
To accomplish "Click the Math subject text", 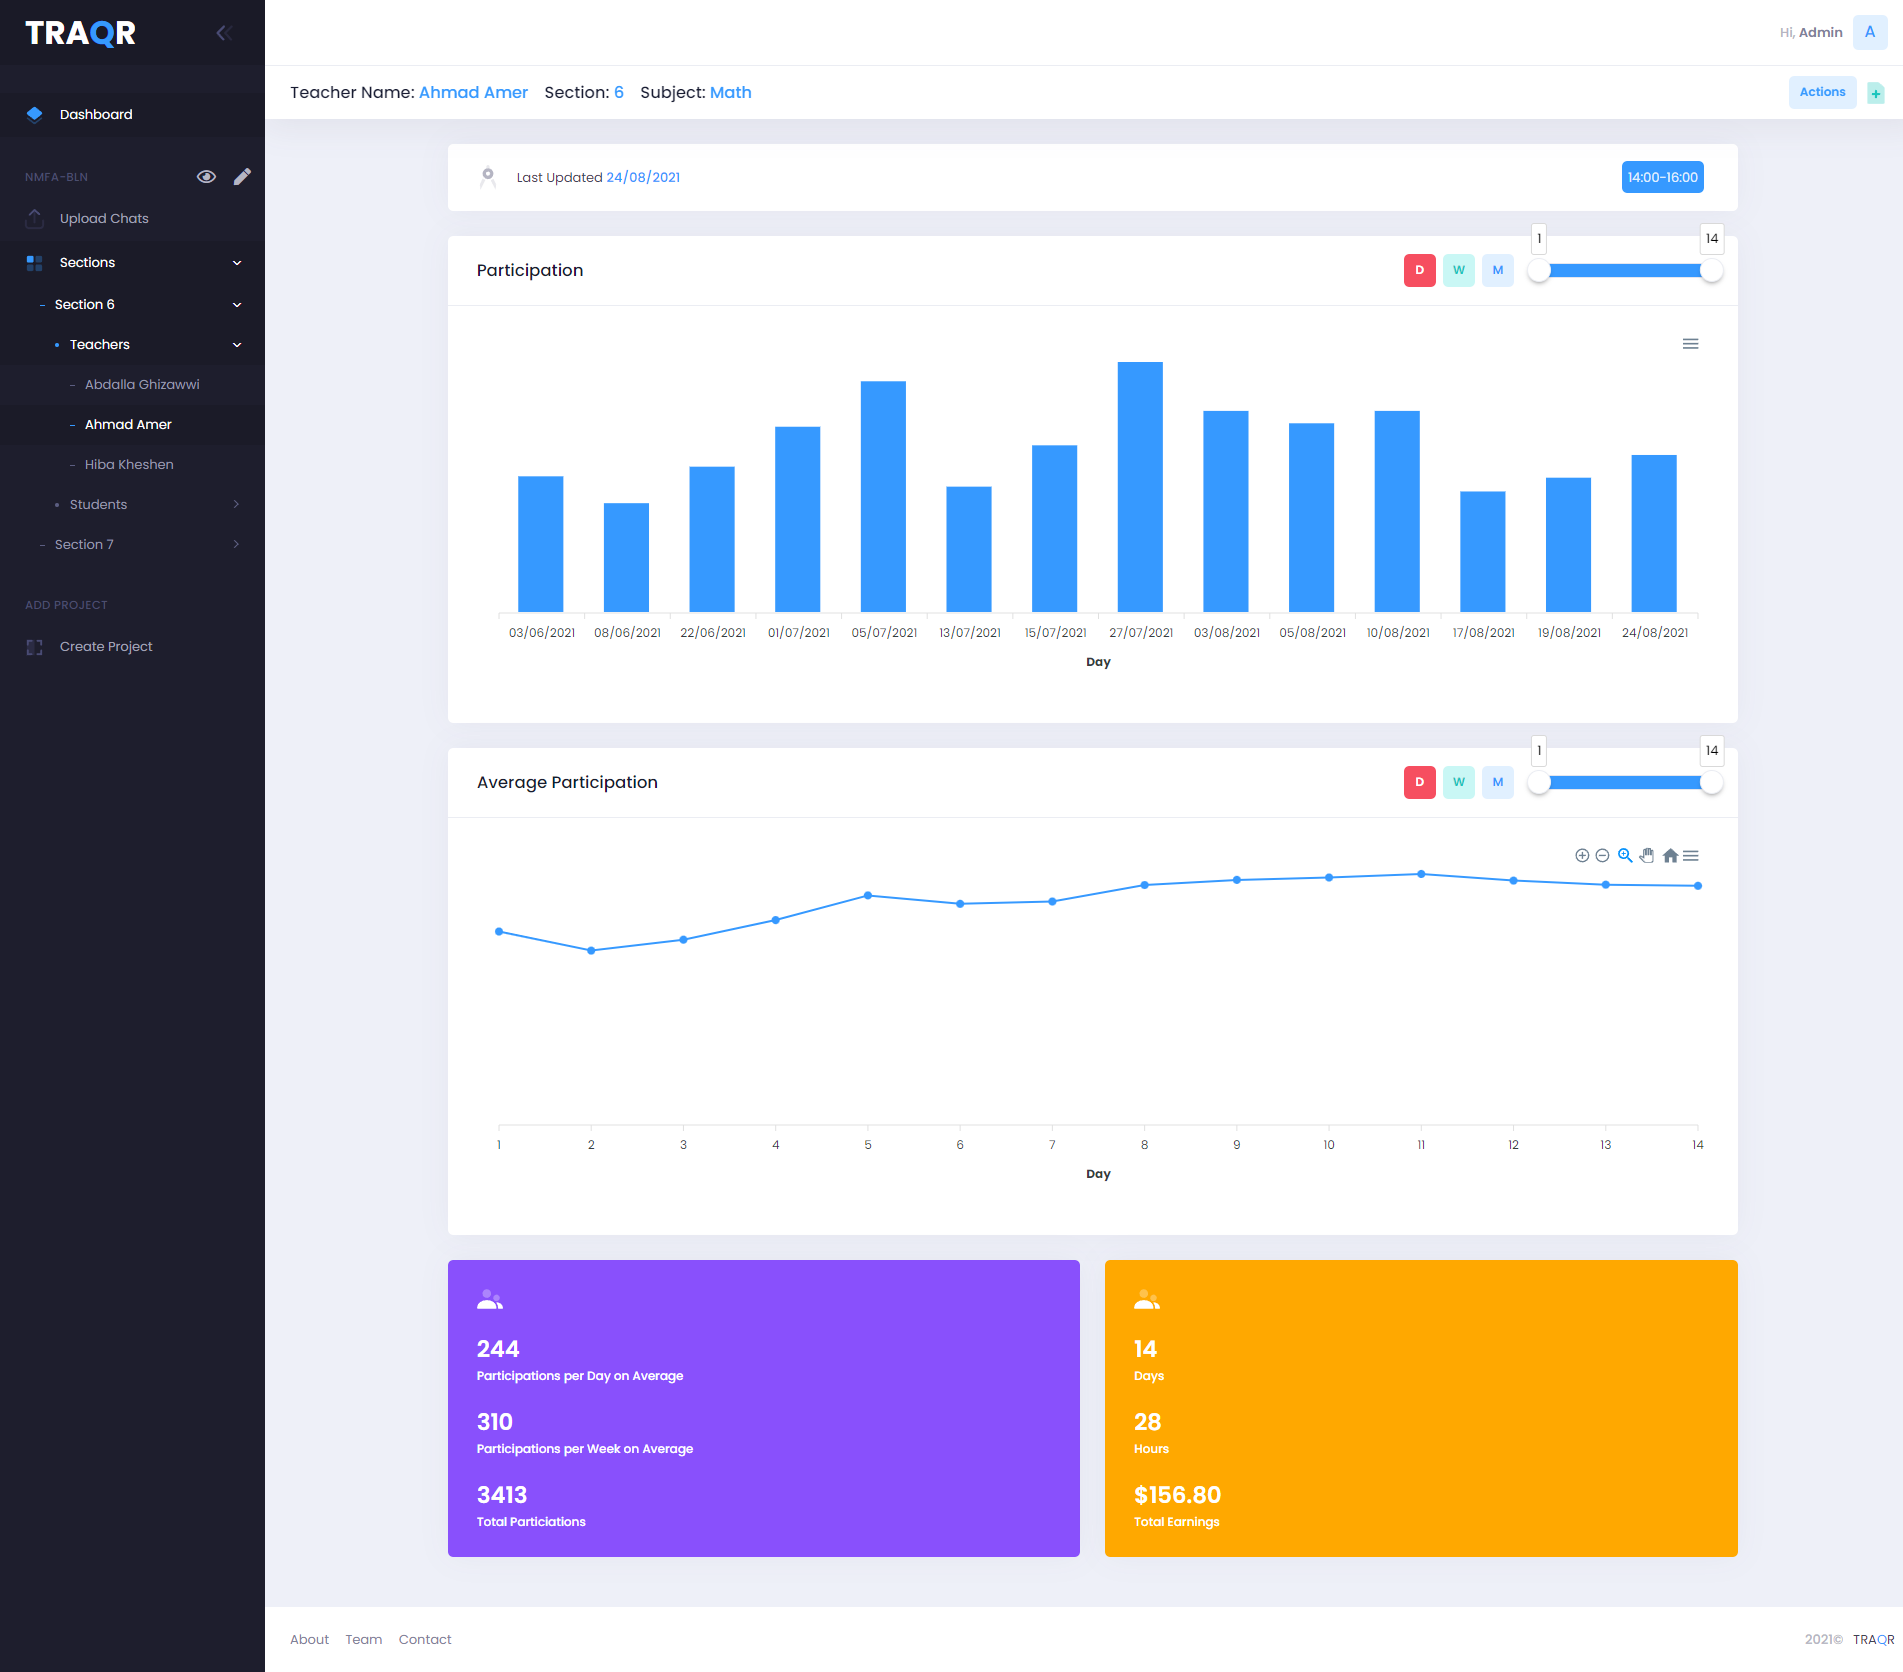I will click(731, 93).
